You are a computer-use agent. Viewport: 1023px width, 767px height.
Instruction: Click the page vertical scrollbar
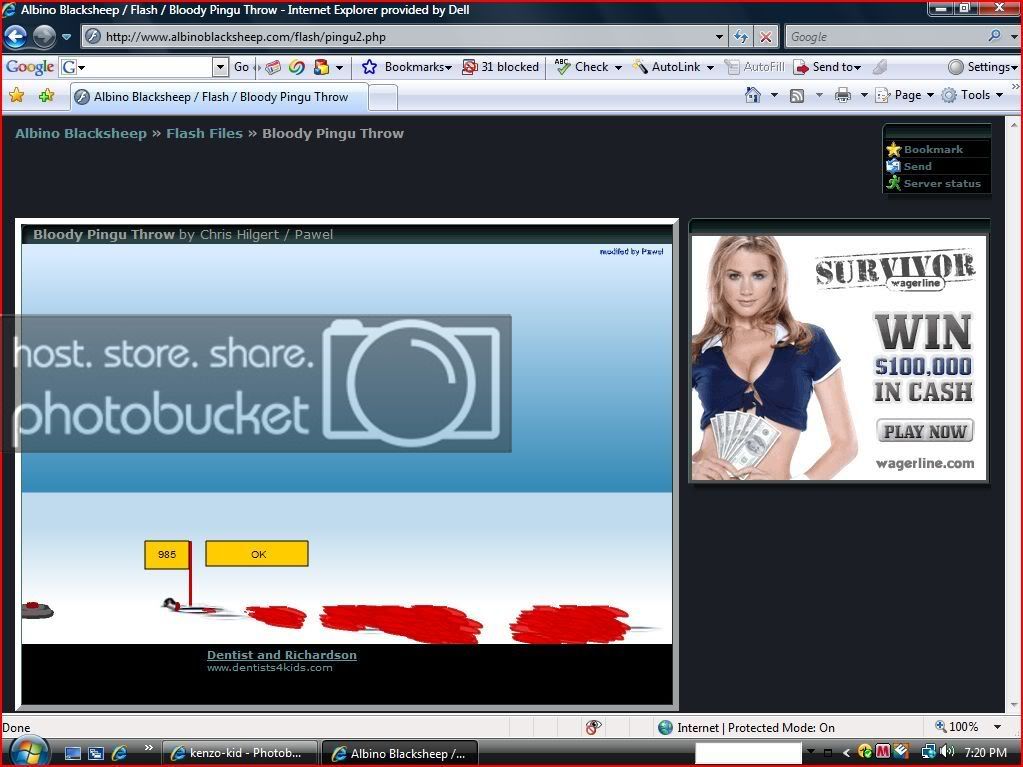(1014, 414)
